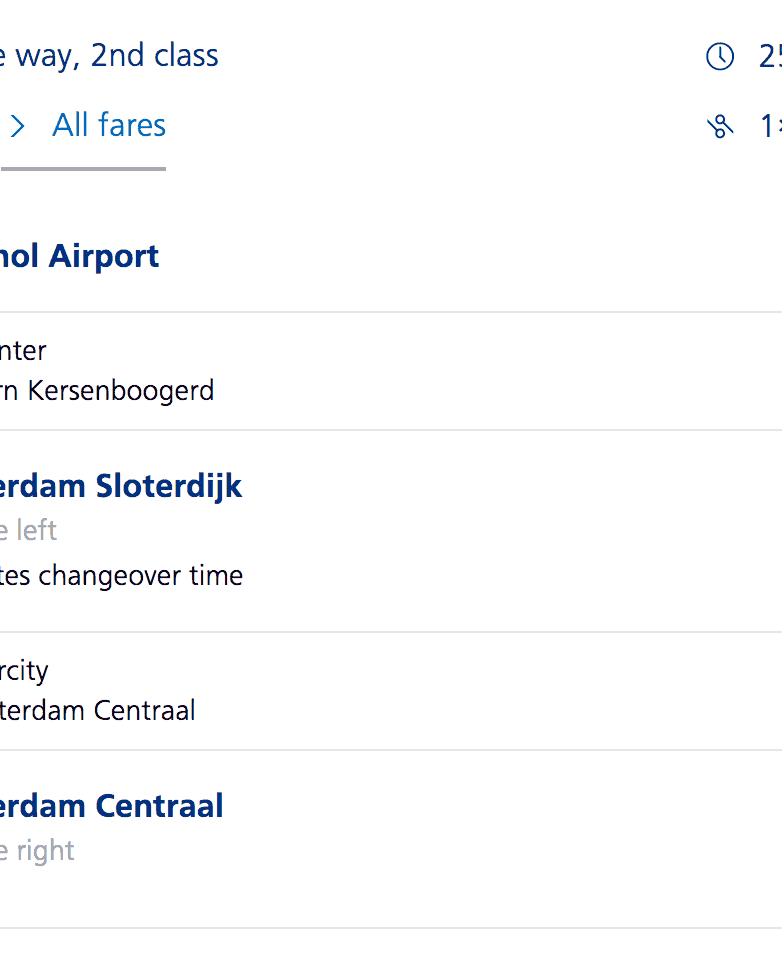Click the Kersenboogerd train direction text

point(107,390)
